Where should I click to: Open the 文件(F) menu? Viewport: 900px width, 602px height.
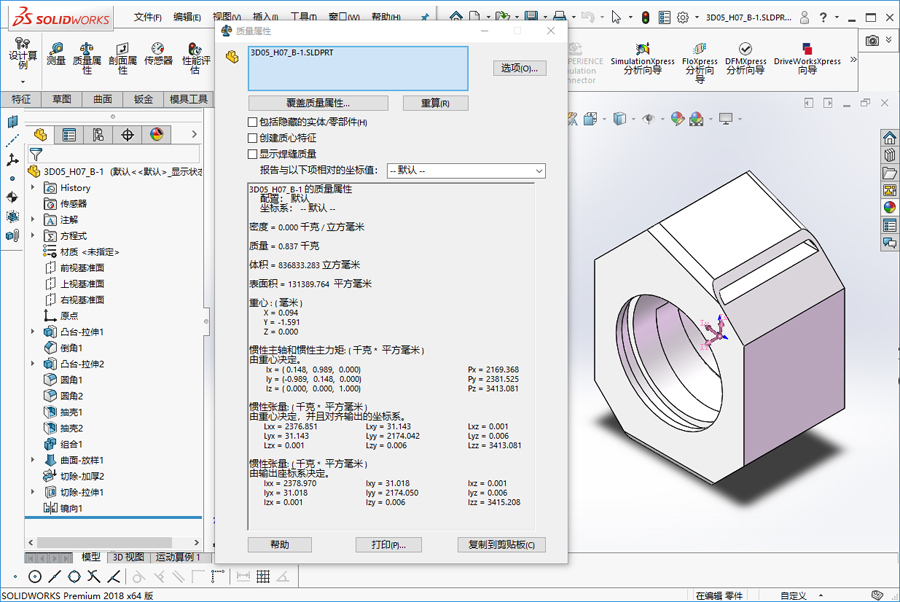tap(148, 17)
